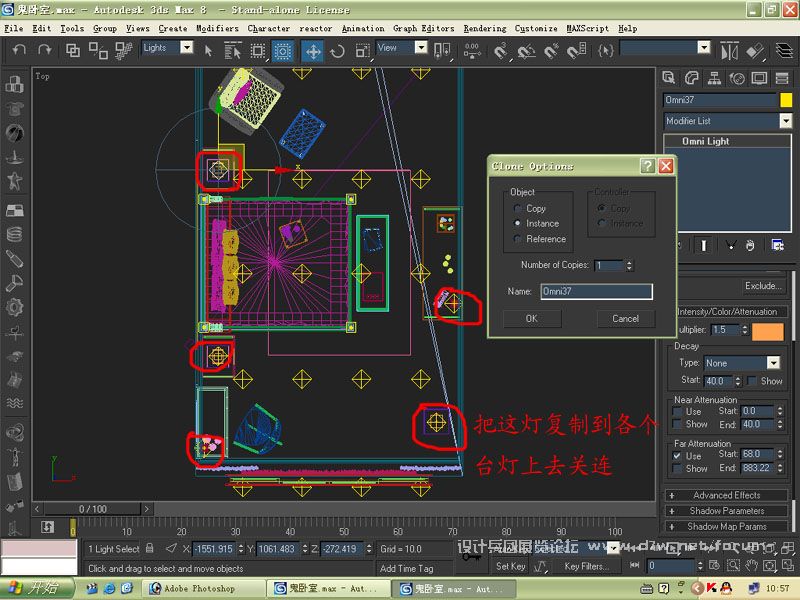Click the orange light color swatch
The width and height of the screenshot is (800, 600).
(x=767, y=331)
